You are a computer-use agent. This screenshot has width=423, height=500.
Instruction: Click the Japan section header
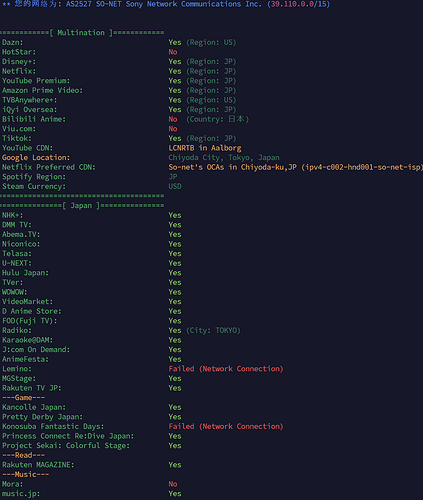(82, 206)
